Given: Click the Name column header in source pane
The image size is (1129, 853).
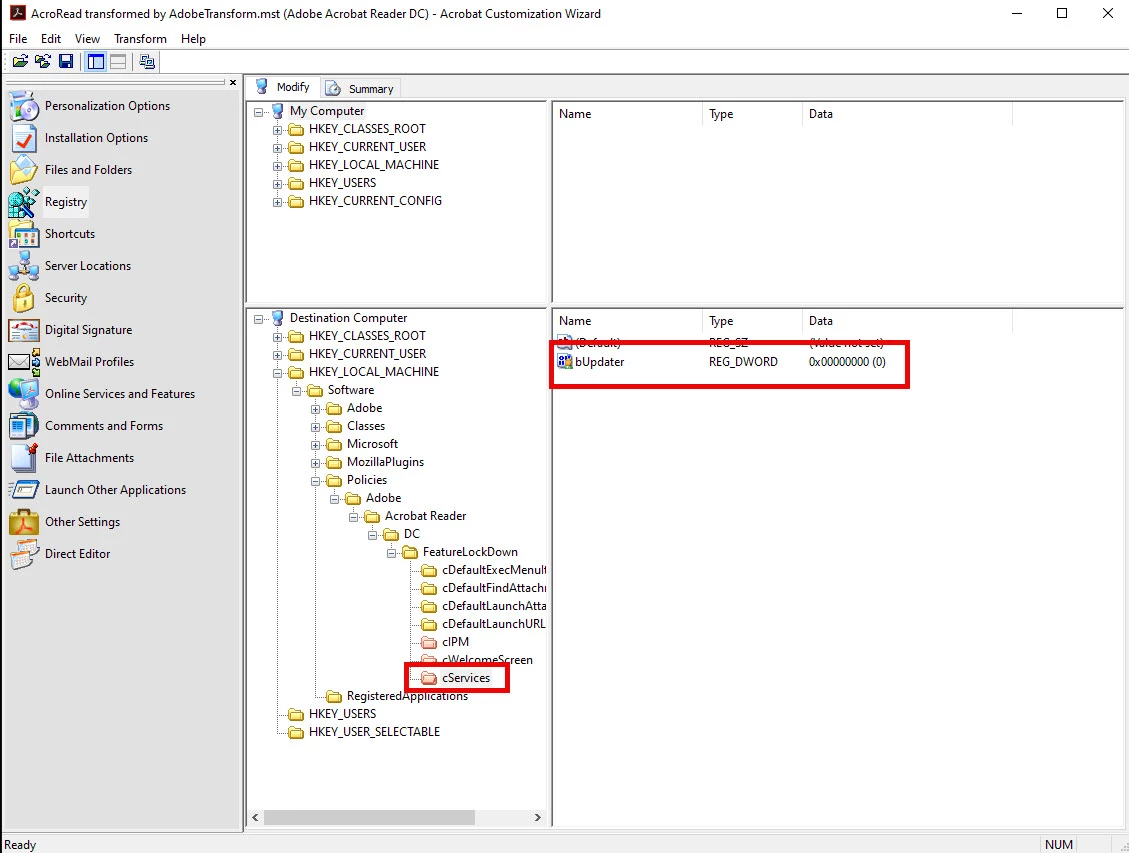Looking at the screenshot, I should [627, 114].
